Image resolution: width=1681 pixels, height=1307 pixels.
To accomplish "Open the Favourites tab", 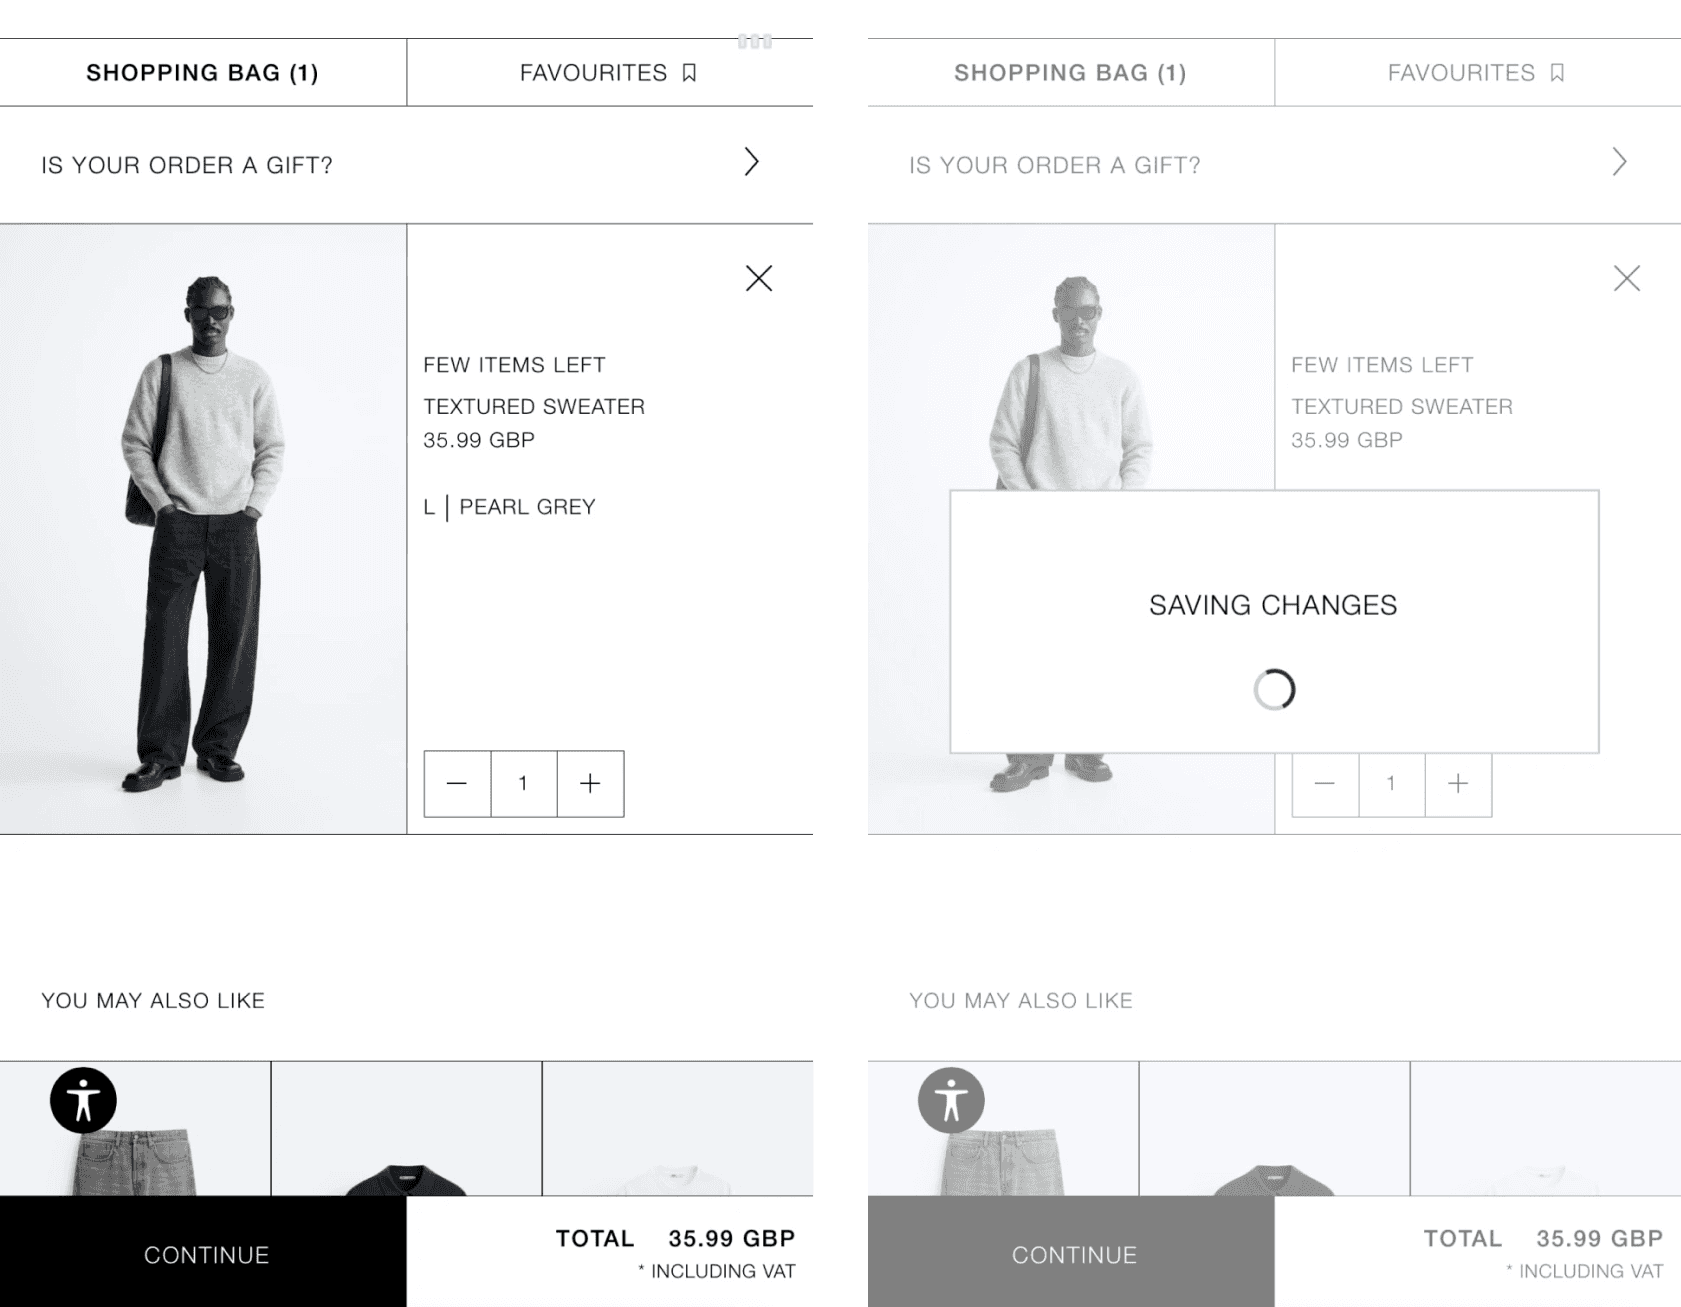I will (610, 72).
